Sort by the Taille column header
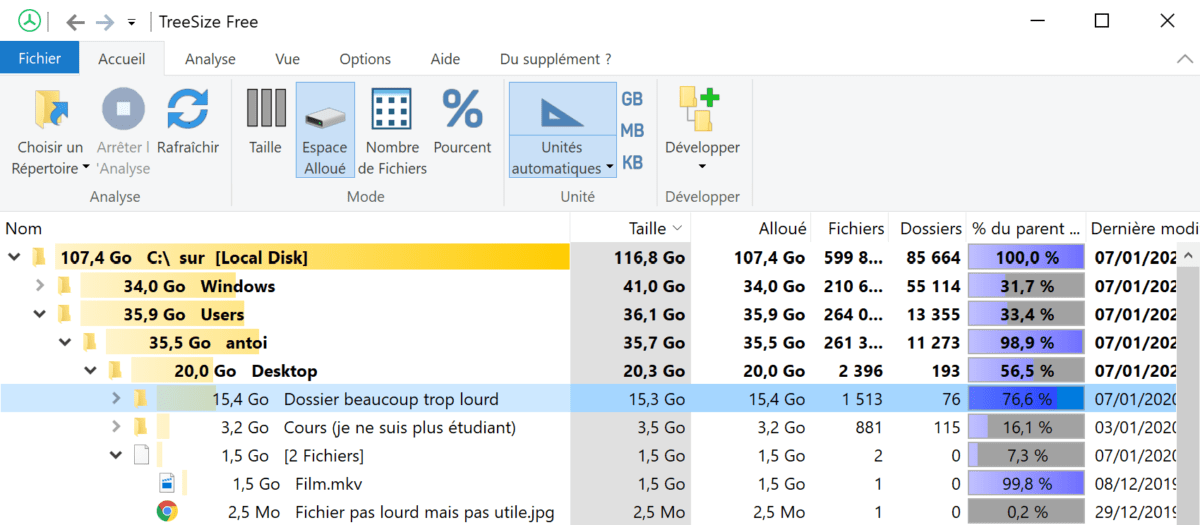The image size is (1200, 525). [646, 229]
